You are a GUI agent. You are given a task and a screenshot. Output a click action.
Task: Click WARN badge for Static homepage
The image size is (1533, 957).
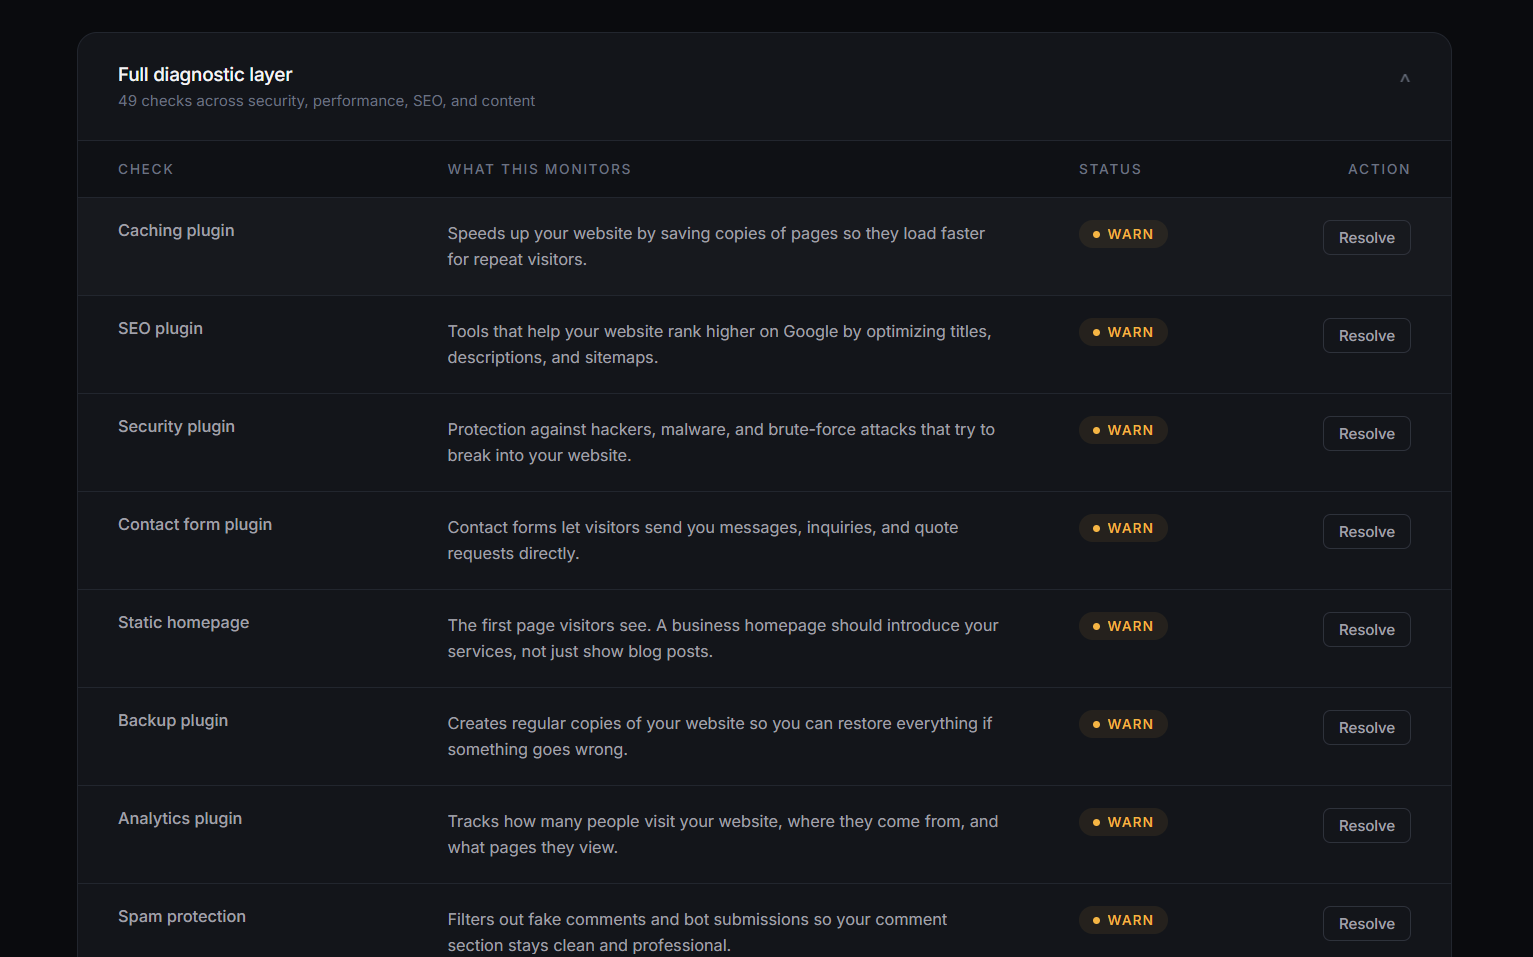coord(1123,626)
